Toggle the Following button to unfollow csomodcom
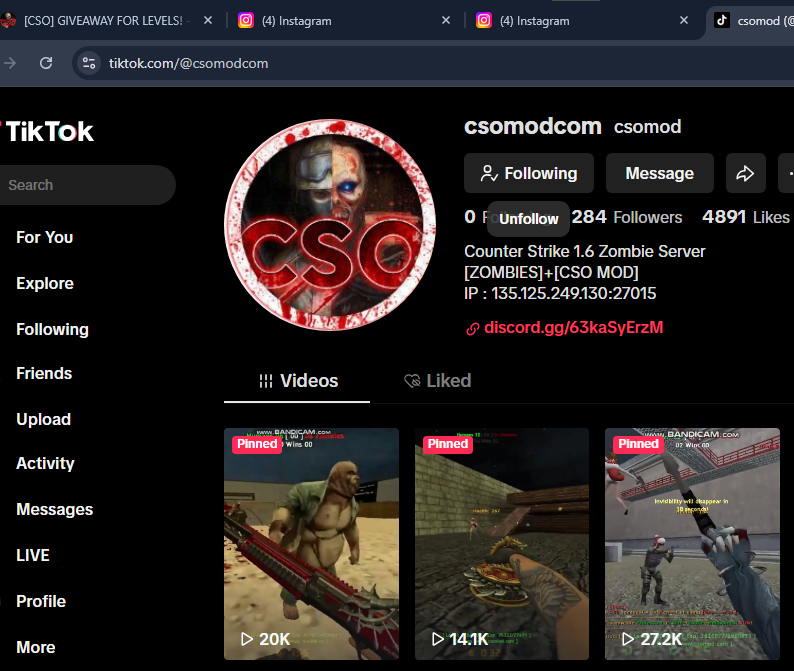 tap(528, 173)
